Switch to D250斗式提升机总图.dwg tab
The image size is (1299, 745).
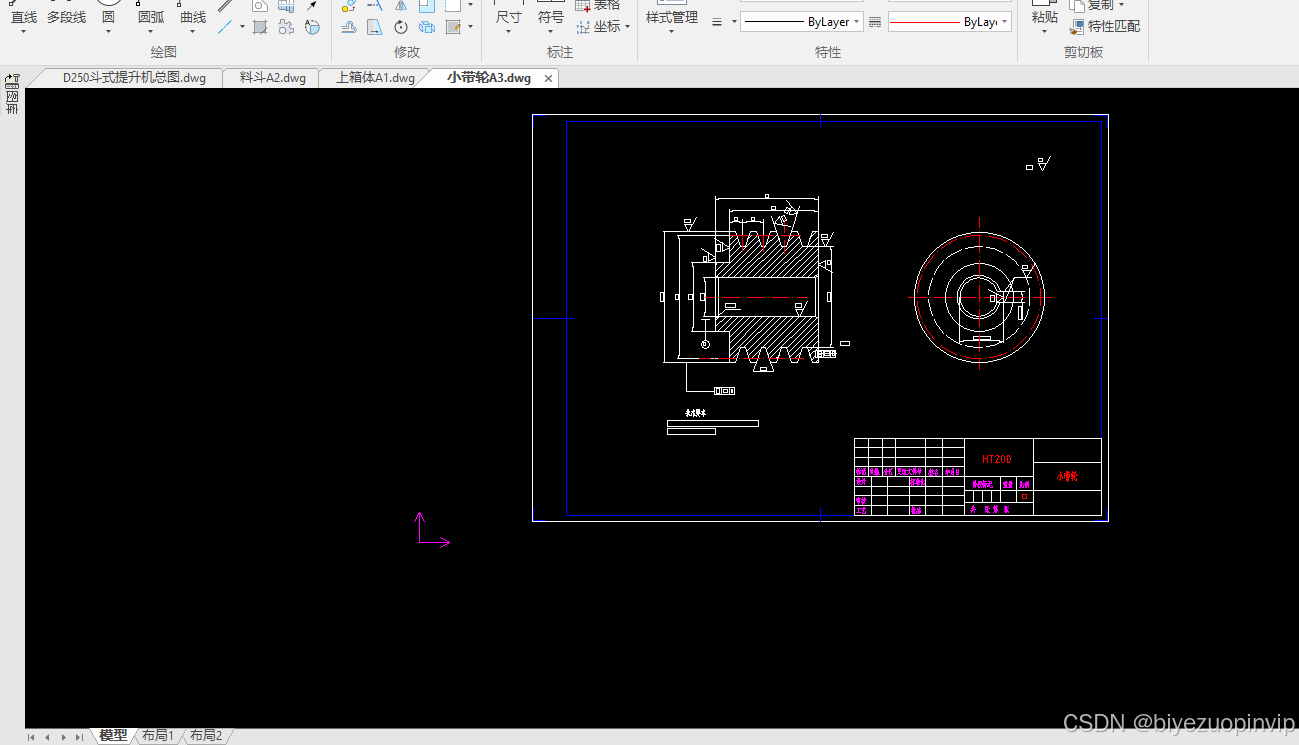134,78
